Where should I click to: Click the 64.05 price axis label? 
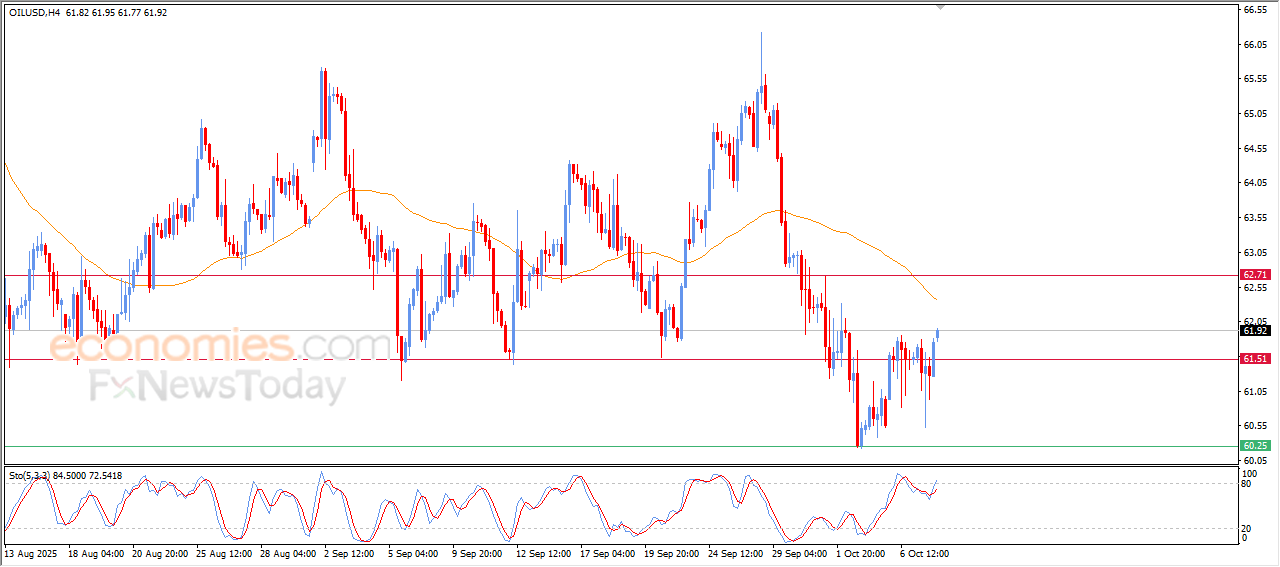point(1254,183)
